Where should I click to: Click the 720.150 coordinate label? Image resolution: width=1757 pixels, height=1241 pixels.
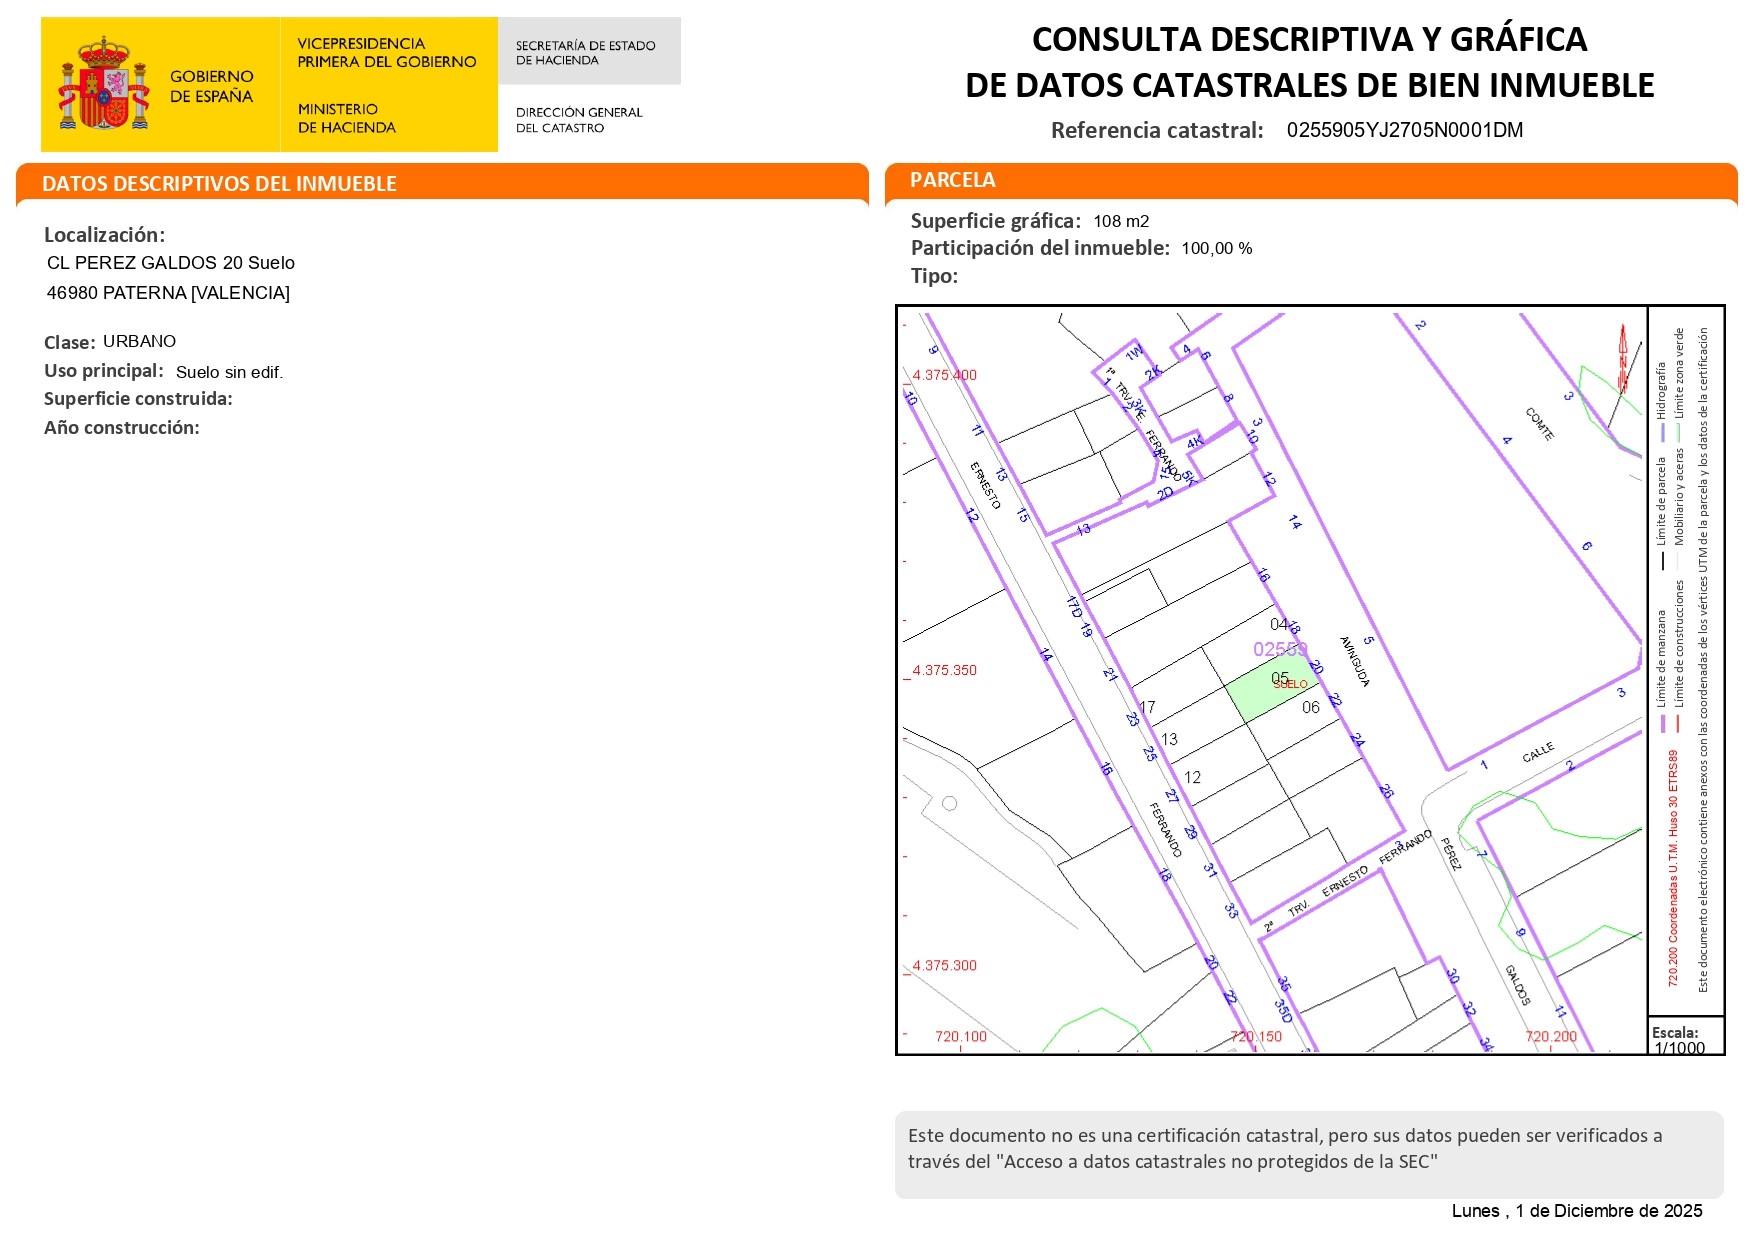click(1255, 1036)
